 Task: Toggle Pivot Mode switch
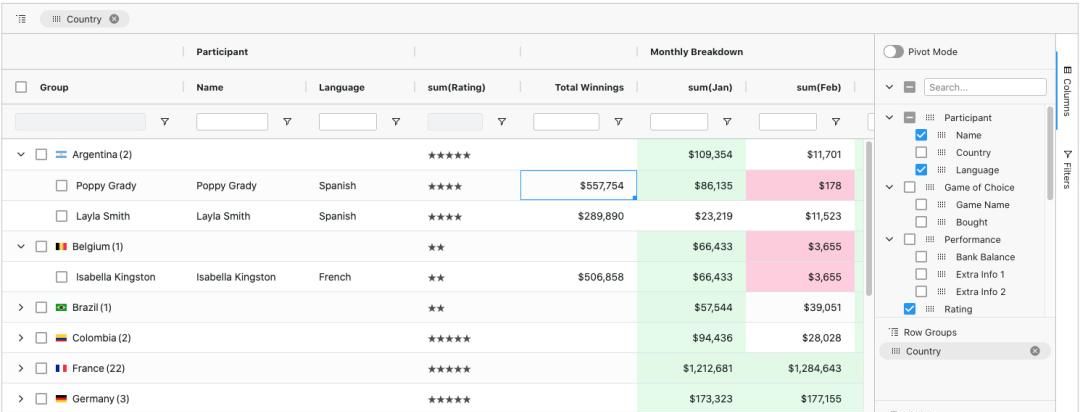(x=892, y=51)
